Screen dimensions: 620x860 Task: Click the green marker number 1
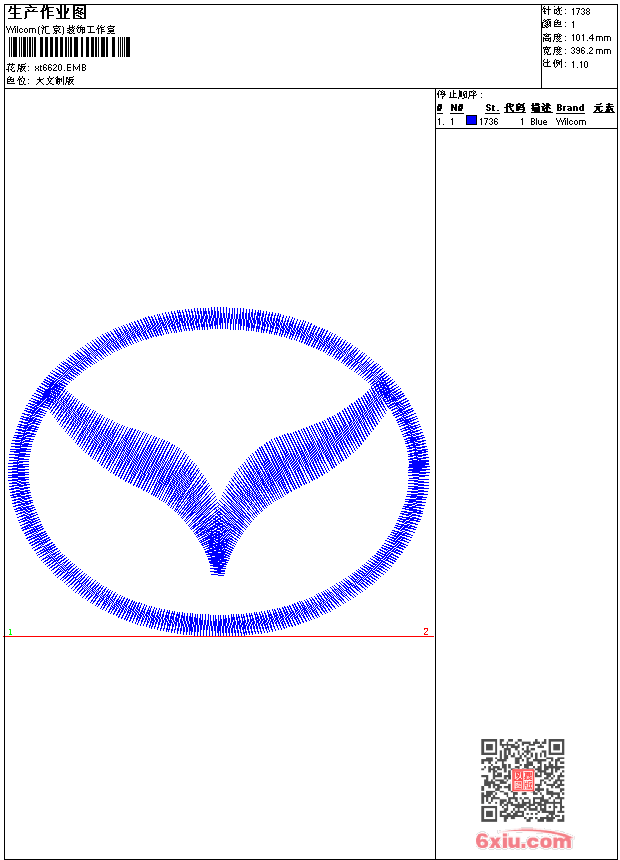point(10,632)
